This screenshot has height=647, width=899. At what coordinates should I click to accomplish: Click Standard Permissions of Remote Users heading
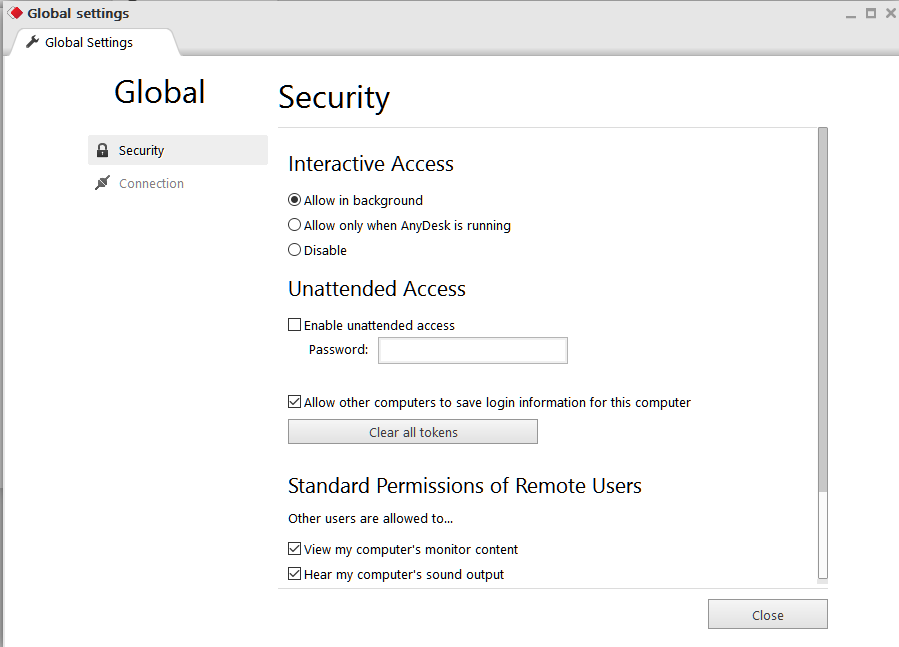point(464,486)
